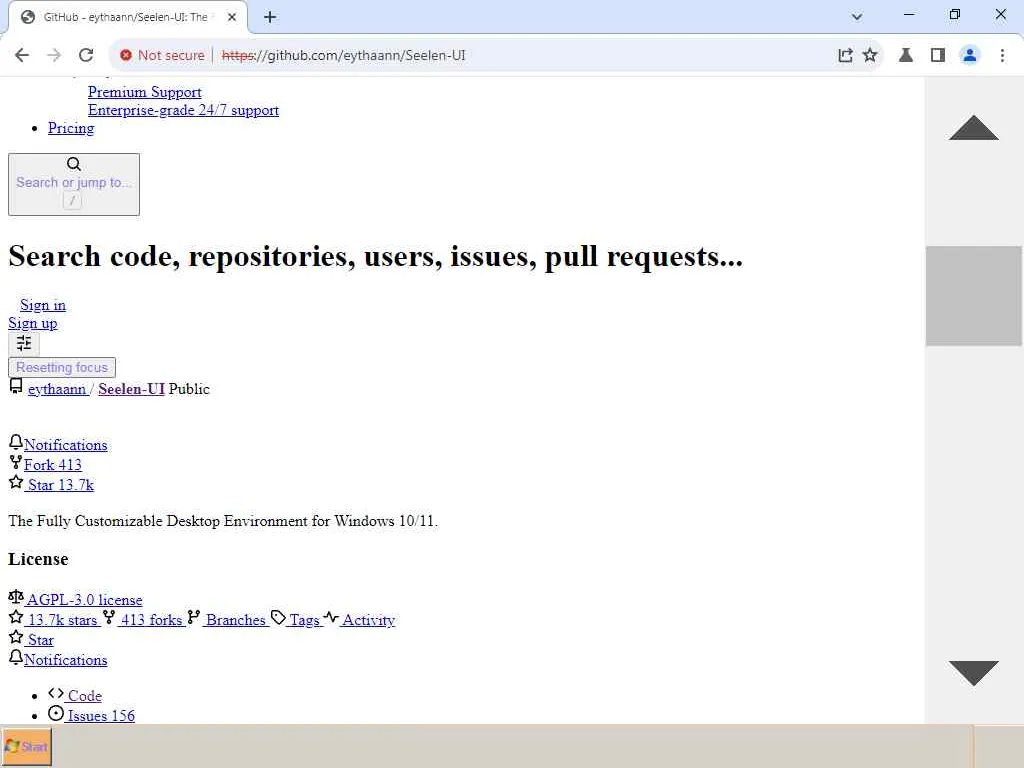Click the star icon beside Star 13.7k
Image resolution: width=1024 pixels, height=768 pixels.
16,483
